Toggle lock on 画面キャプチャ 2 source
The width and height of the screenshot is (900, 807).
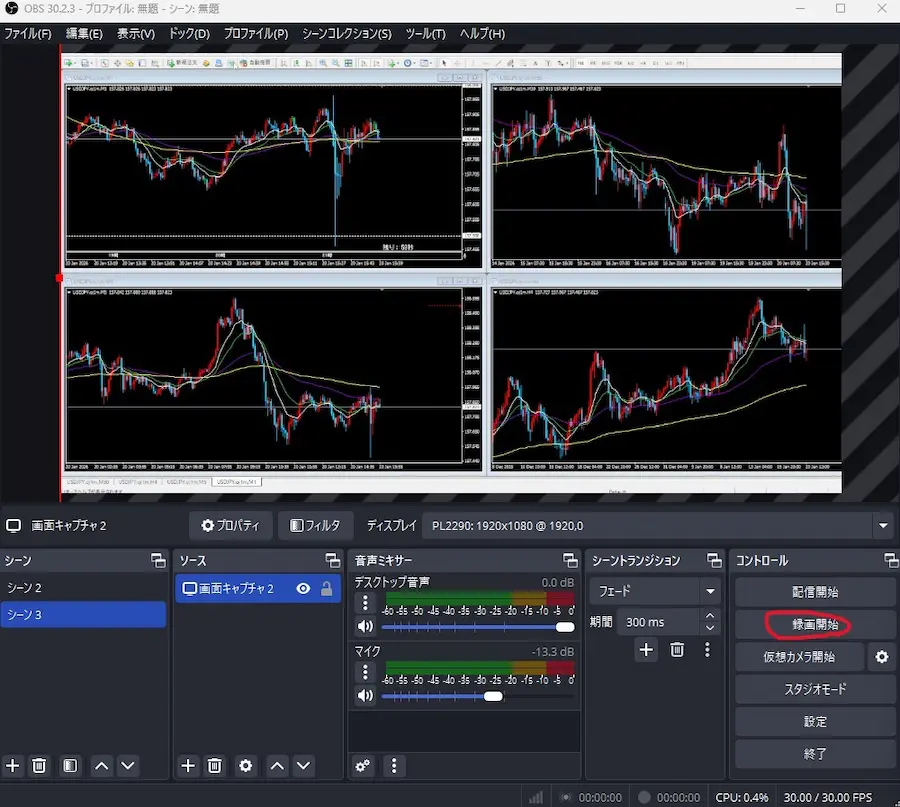[x=326, y=589]
